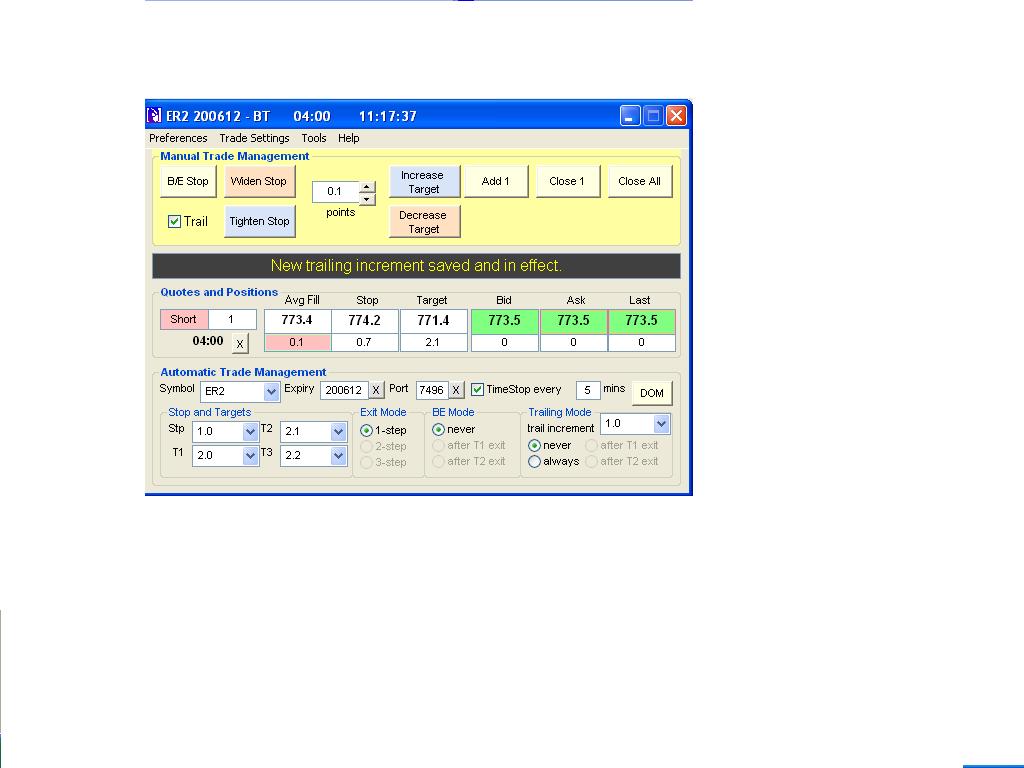The height and width of the screenshot is (768, 1024).
Task: Uncheck the Trail checkbox
Action: (174, 221)
